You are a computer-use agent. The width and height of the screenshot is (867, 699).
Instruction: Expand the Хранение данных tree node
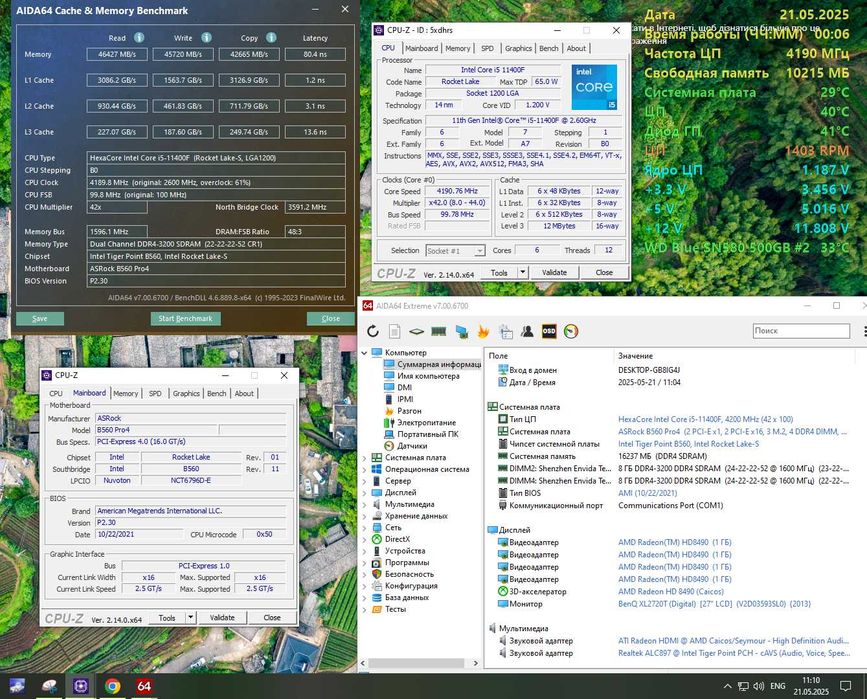364,516
